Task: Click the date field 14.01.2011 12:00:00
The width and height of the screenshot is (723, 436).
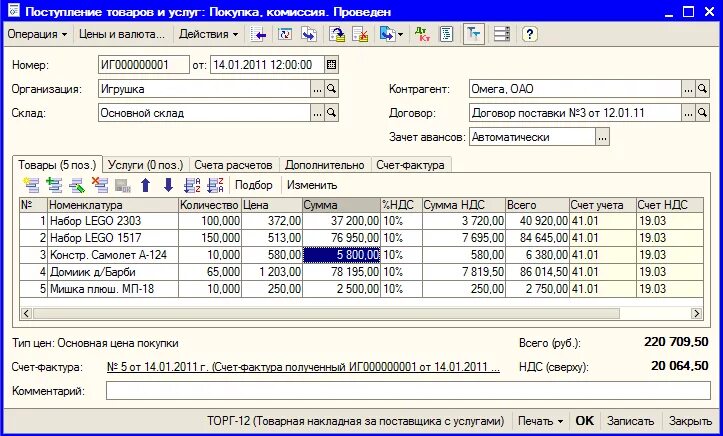Action: 267,65
